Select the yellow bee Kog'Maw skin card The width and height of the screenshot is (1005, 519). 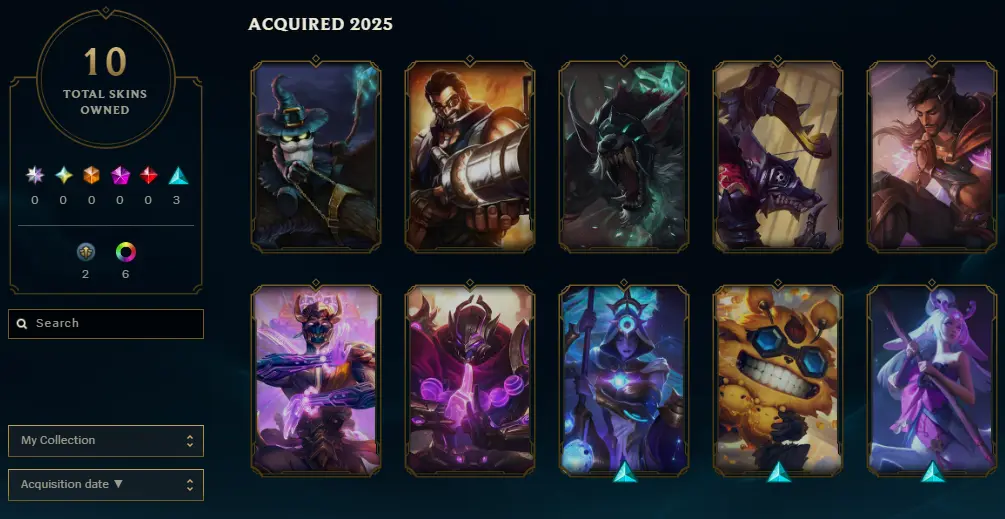[x=777, y=380]
